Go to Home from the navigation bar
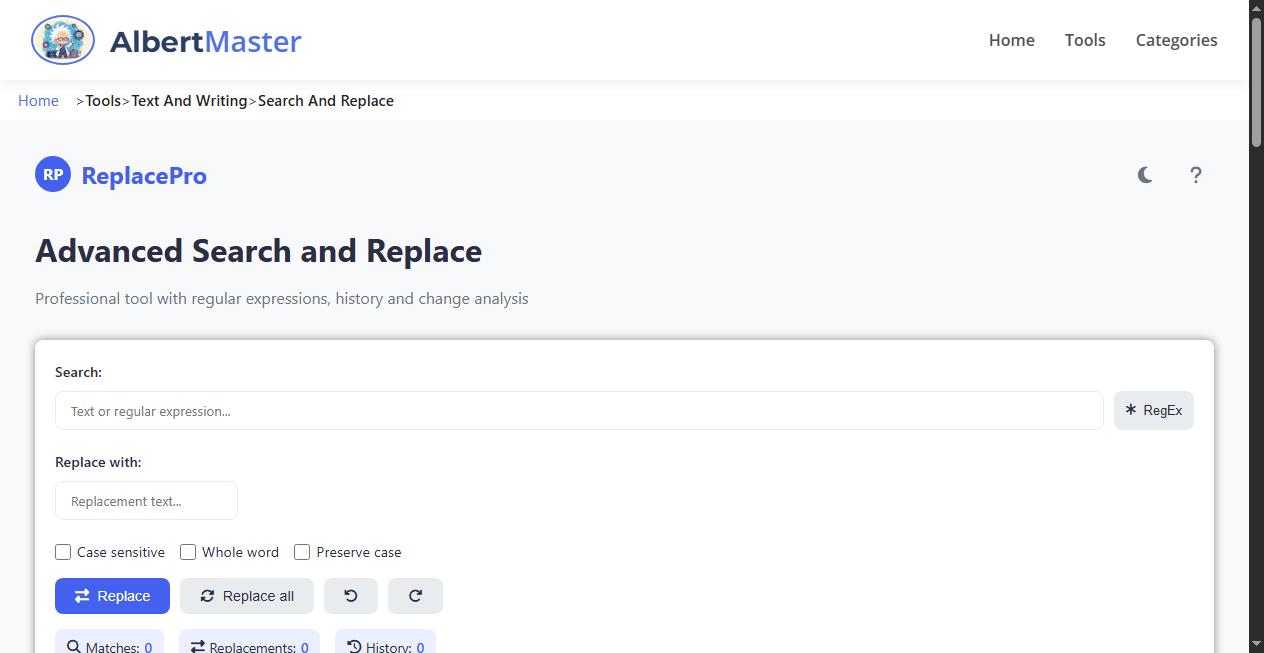1264x653 pixels. (1011, 40)
